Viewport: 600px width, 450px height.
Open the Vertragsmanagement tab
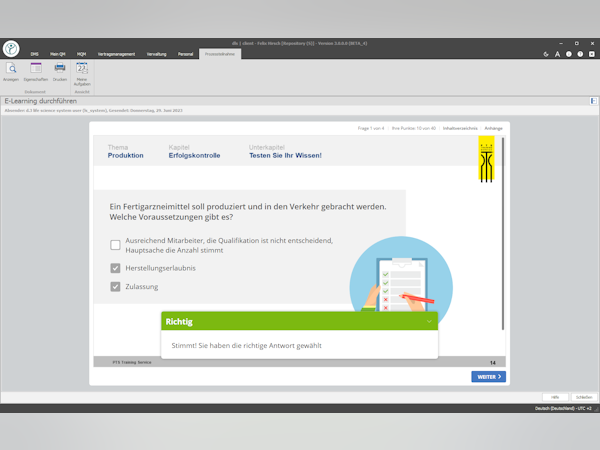click(x=116, y=54)
